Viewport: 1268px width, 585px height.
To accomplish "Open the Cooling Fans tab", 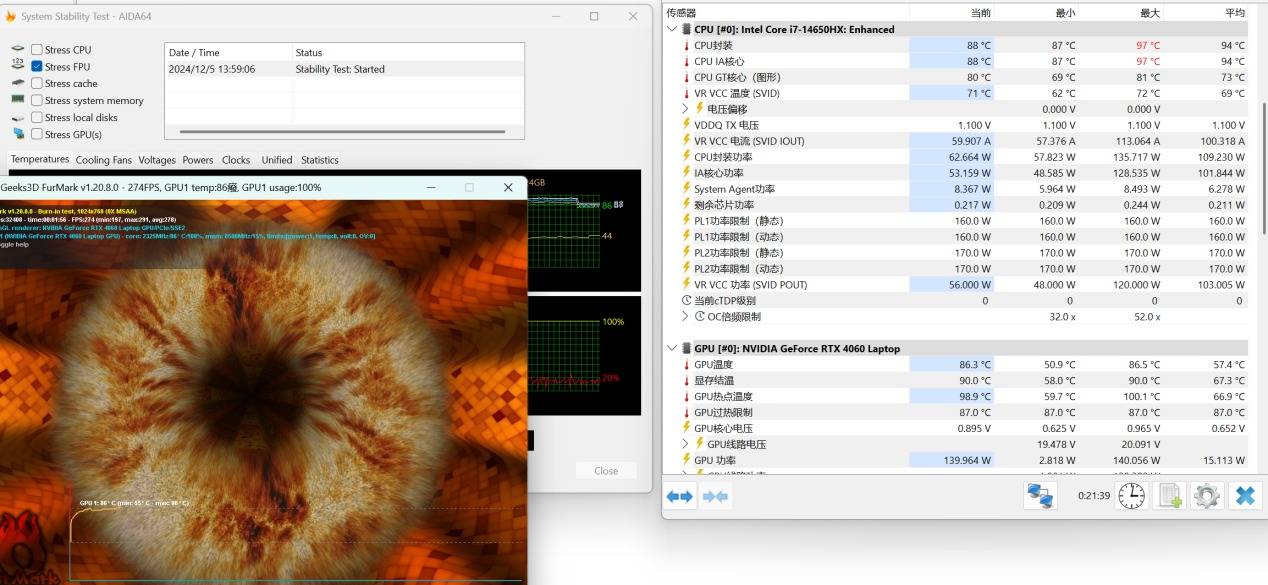I will pyautogui.click(x=104, y=160).
